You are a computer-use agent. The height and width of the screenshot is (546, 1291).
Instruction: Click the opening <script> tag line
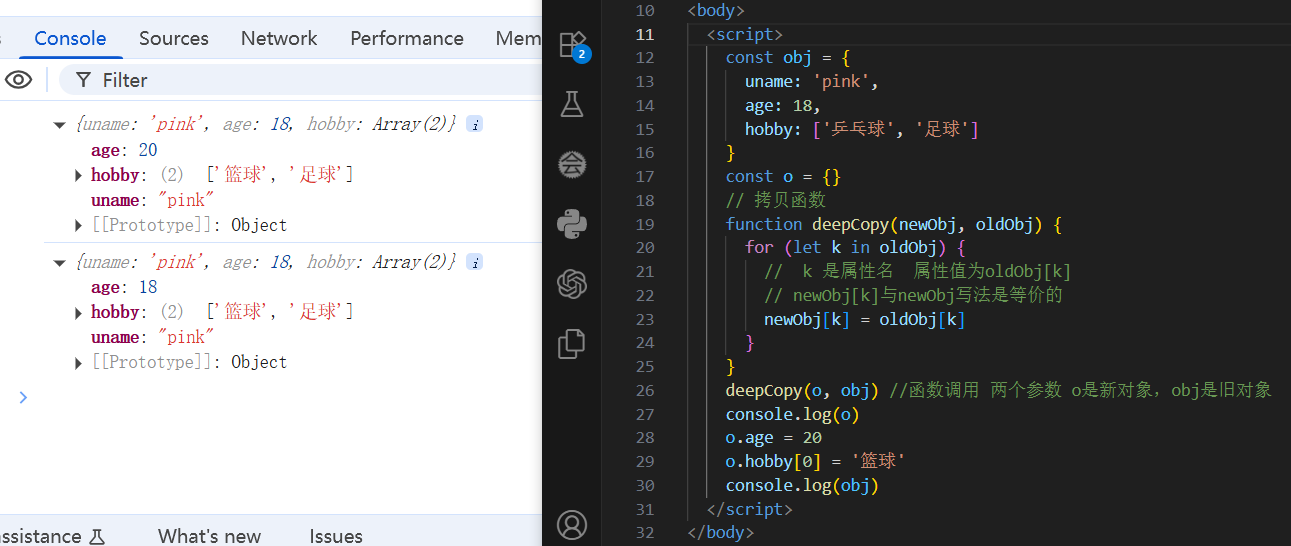[x=745, y=34]
